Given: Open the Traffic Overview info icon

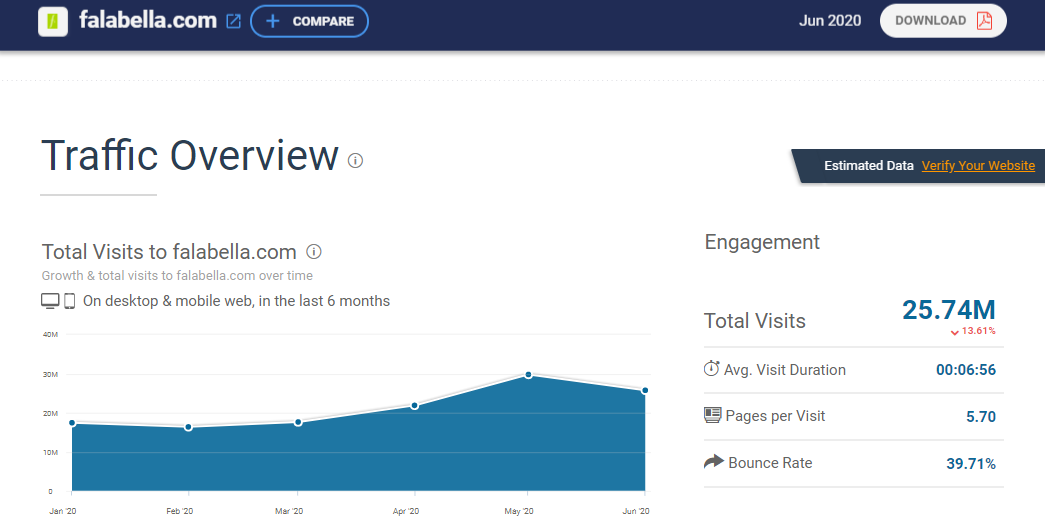Looking at the screenshot, I should pyautogui.click(x=355, y=161).
